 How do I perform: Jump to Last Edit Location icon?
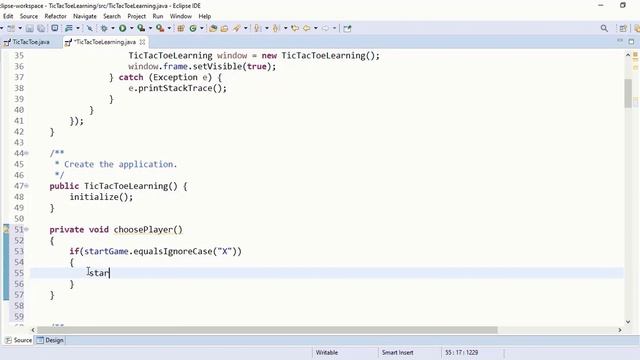pyautogui.click(x=295, y=28)
